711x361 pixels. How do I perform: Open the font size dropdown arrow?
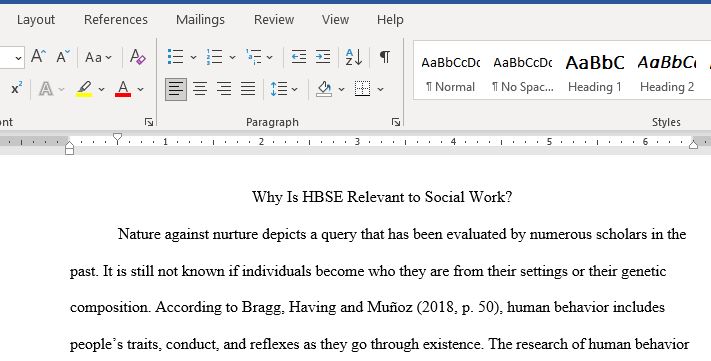pos(18,58)
